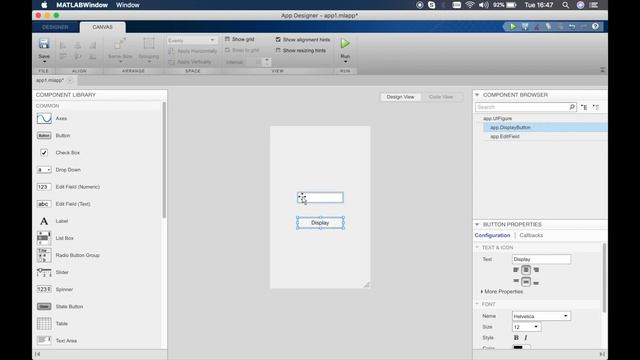Open the Callbacks tab
This screenshot has height=360, width=640.
(x=531, y=236)
